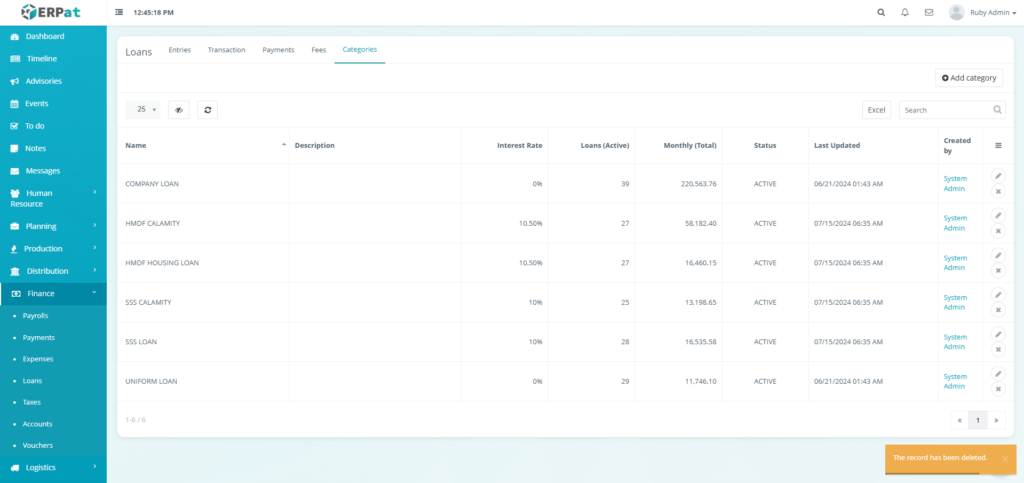Switch to the Entries tab
Screen dimensions: 1024x483
[180, 49]
